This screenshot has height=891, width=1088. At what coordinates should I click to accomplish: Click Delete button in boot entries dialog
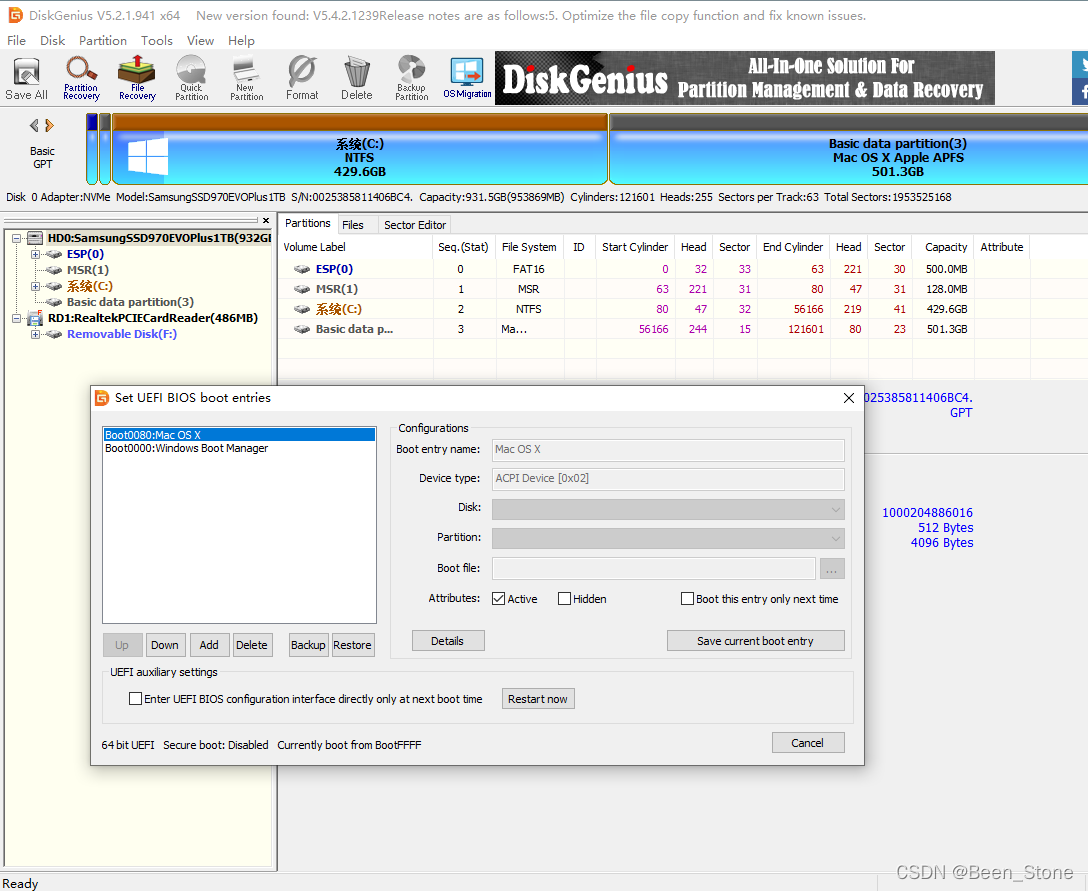point(252,645)
